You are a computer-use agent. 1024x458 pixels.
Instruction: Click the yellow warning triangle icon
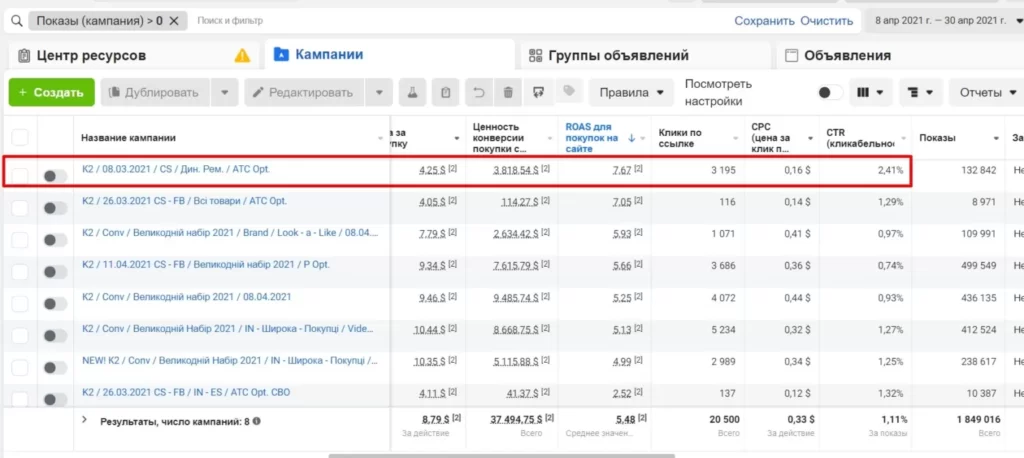242,56
